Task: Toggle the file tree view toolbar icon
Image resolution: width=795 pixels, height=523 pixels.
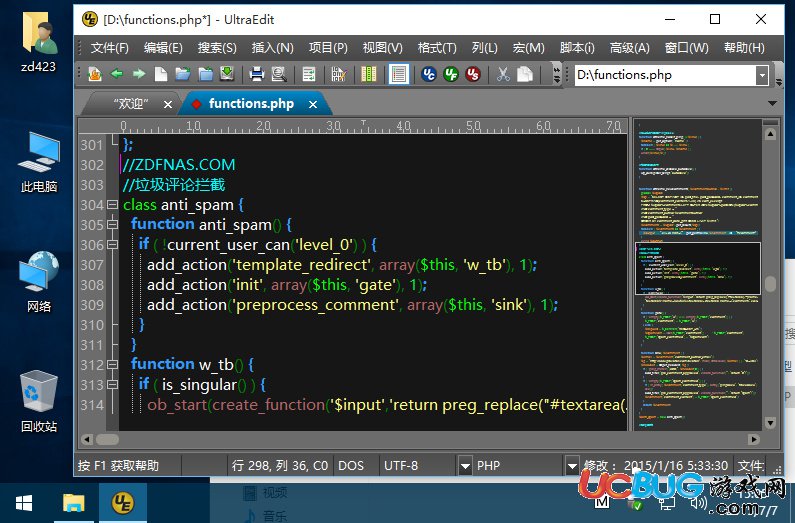Action: 94,74
